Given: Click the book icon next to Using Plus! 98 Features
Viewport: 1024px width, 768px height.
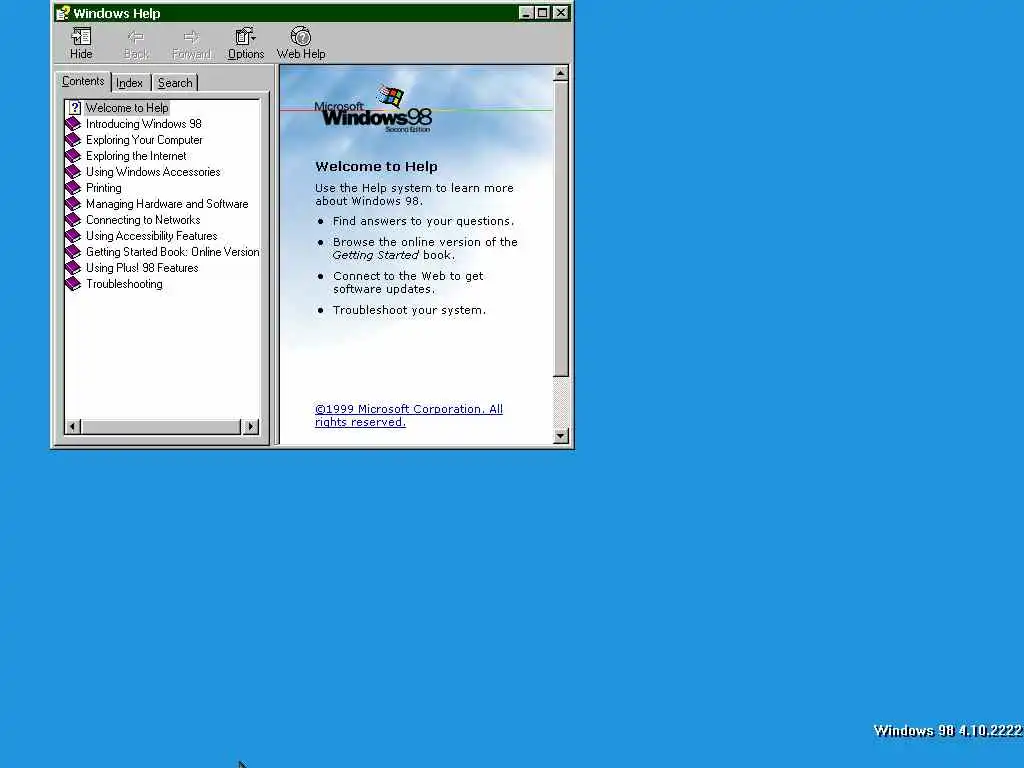Looking at the screenshot, I should (x=73, y=268).
